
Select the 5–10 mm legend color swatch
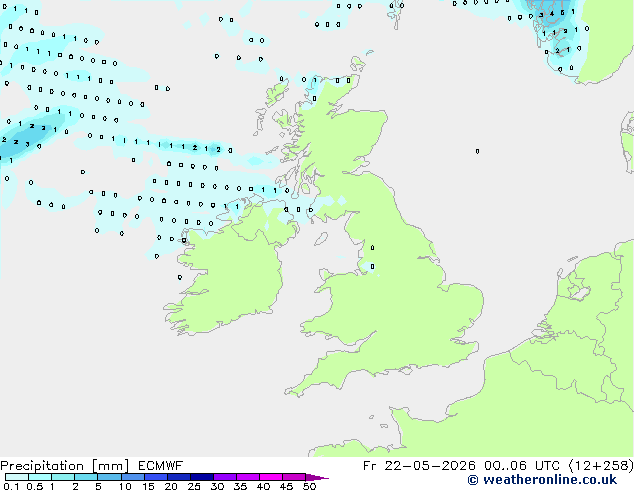coord(109,477)
